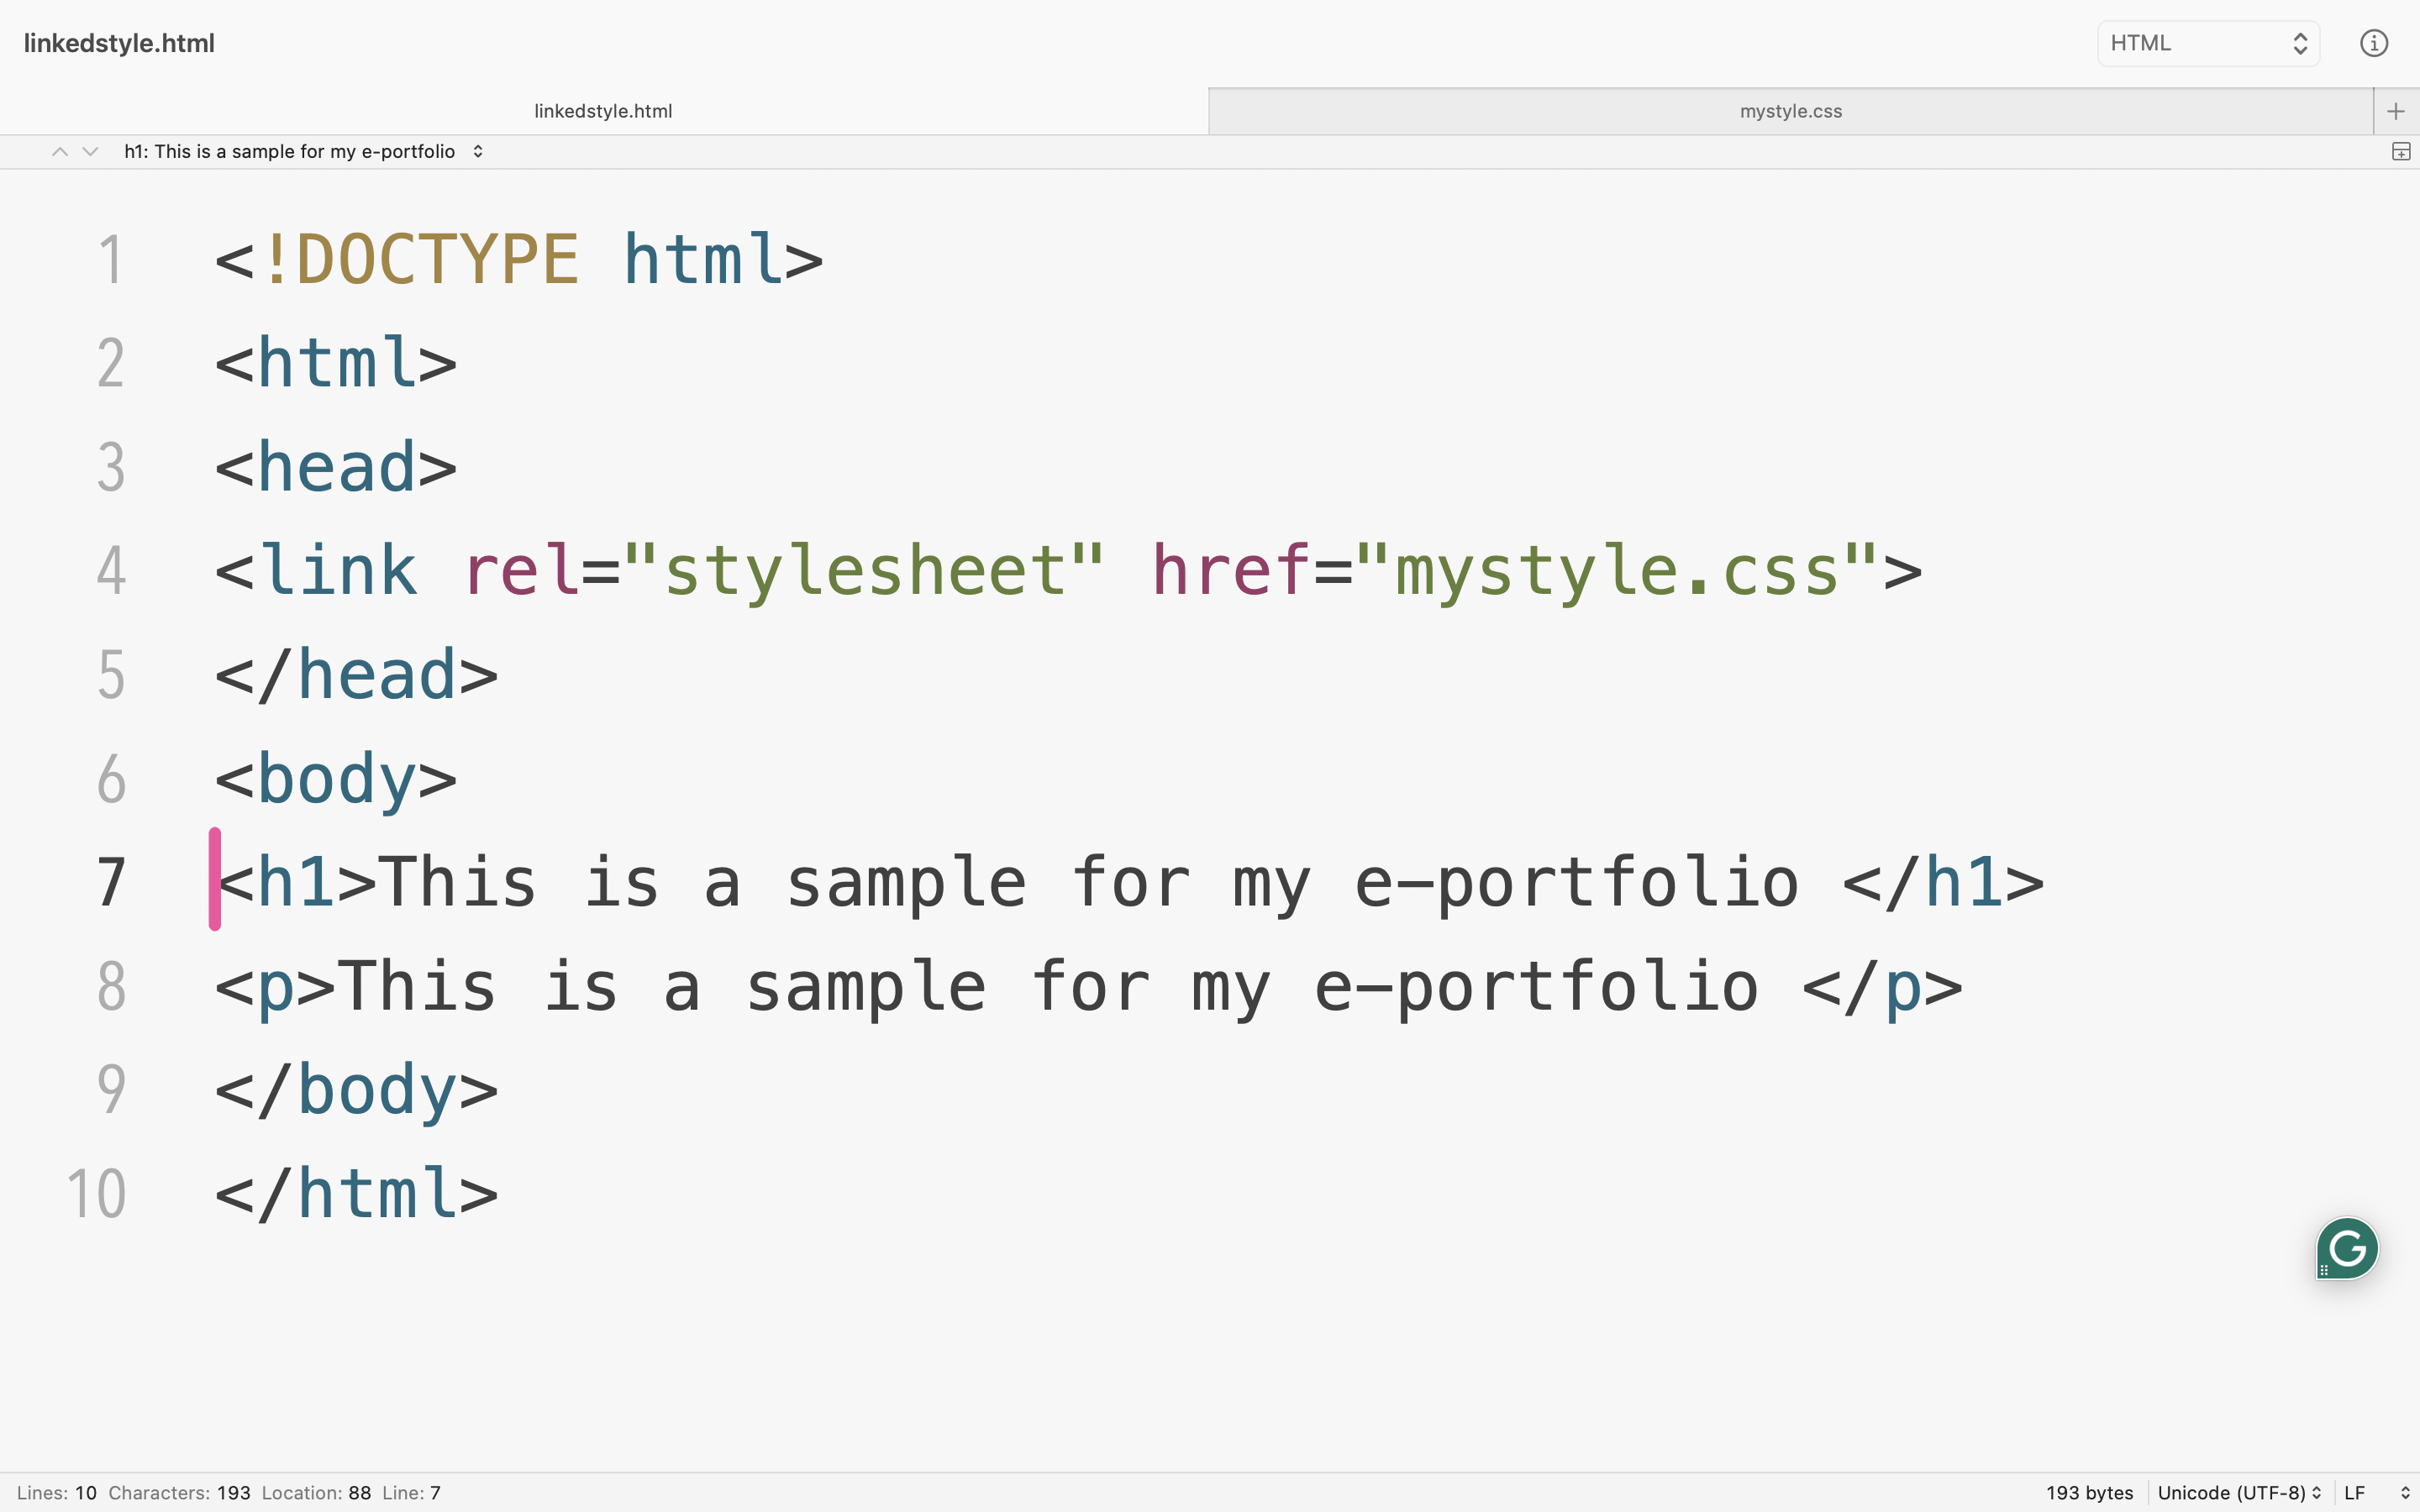Click "Location: 88" in status bar
Viewport: 2420px width, 1512px height.
click(x=316, y=1492)
